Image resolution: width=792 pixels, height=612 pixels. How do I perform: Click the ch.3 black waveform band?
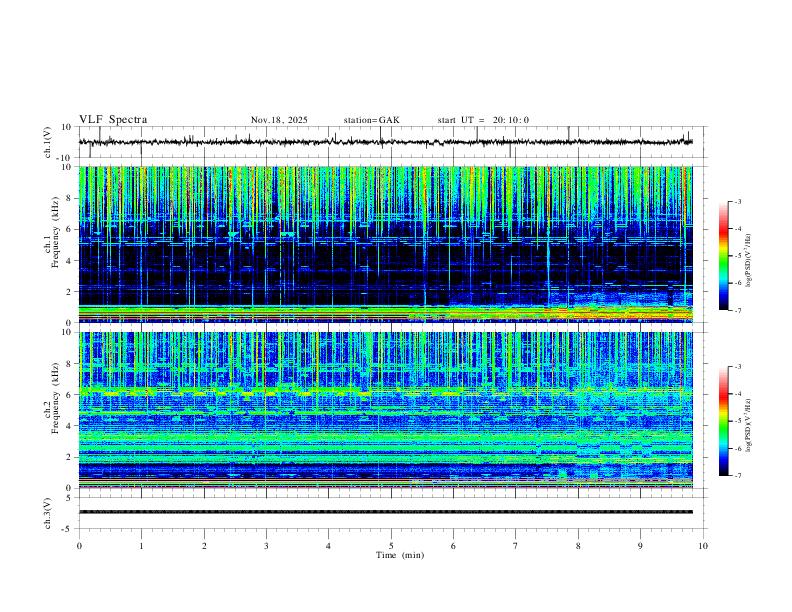(x=385, y=512)
